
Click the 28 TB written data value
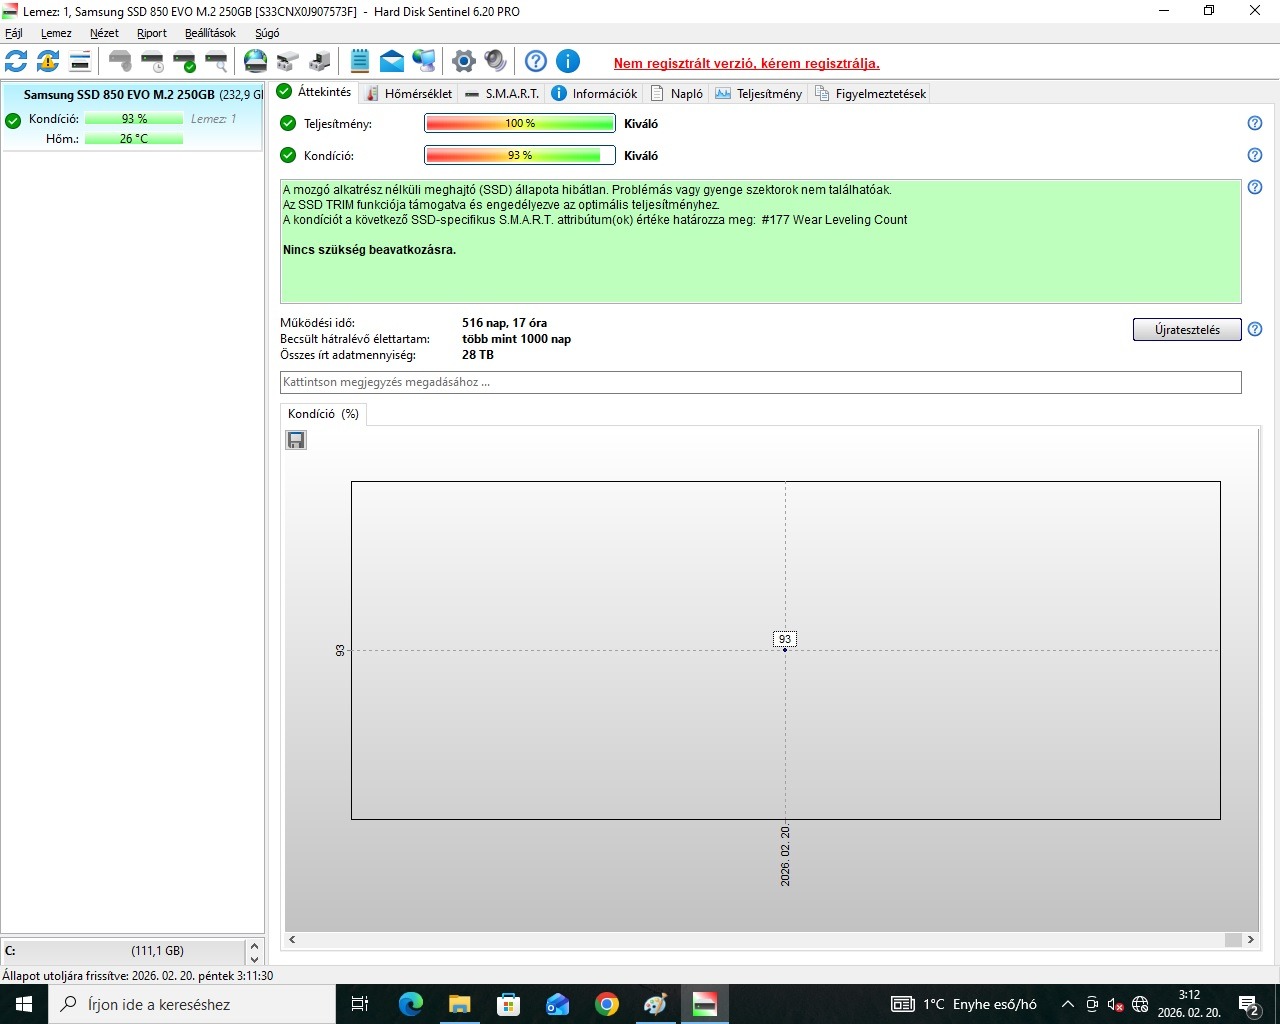(478, 355)
